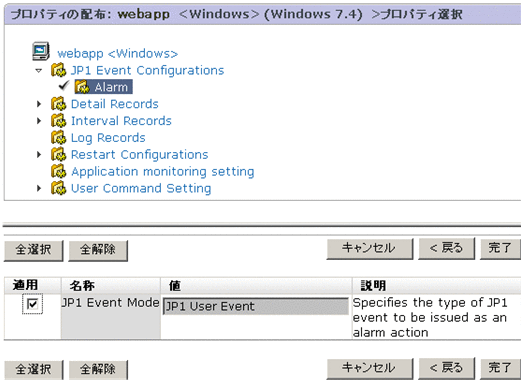Click the Restart Configurations folder icon
This screenshot has height=383, width=524.
(58, 154)
